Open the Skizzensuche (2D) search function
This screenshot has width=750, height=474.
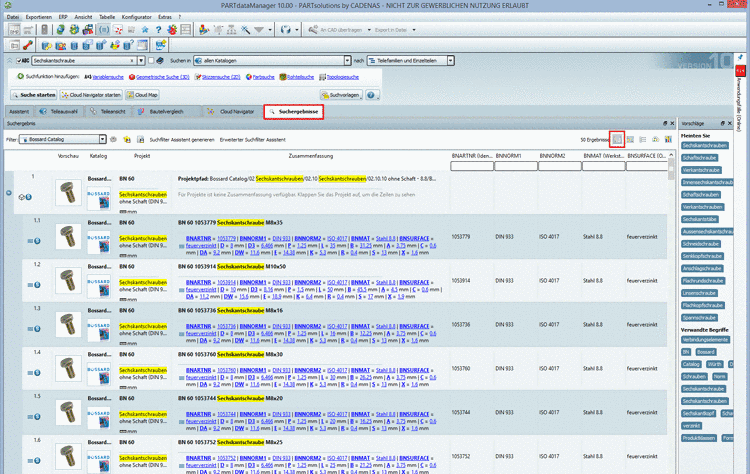(221, 75)
